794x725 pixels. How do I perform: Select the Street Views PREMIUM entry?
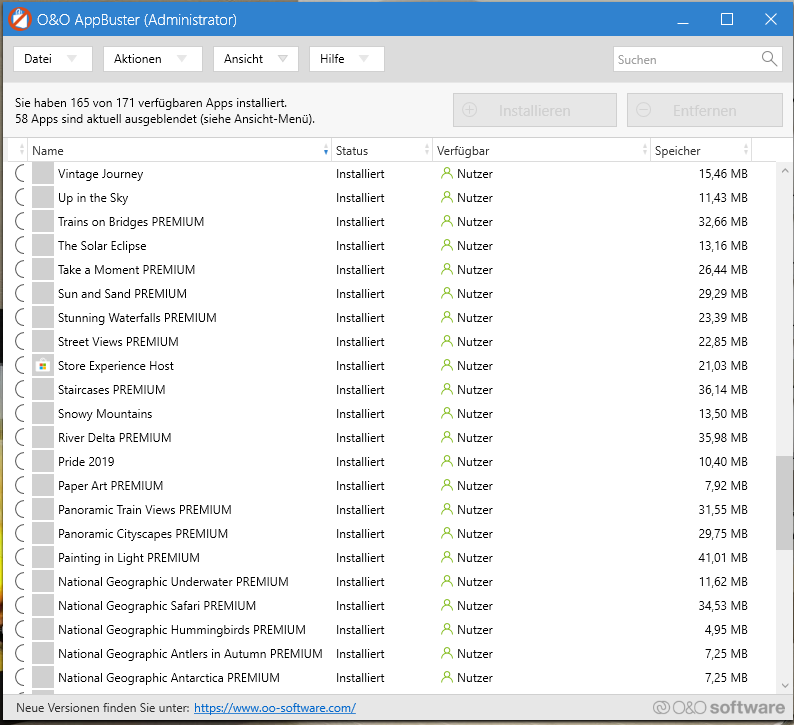click(118, 342)
